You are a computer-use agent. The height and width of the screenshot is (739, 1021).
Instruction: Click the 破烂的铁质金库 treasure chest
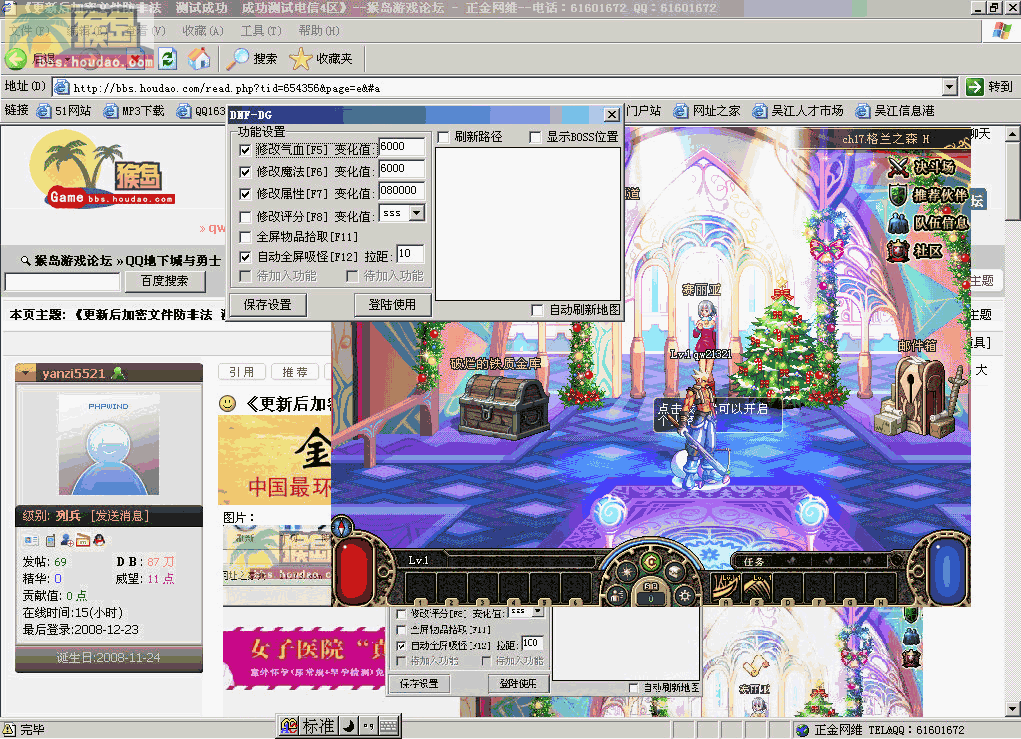coord(504,406)
